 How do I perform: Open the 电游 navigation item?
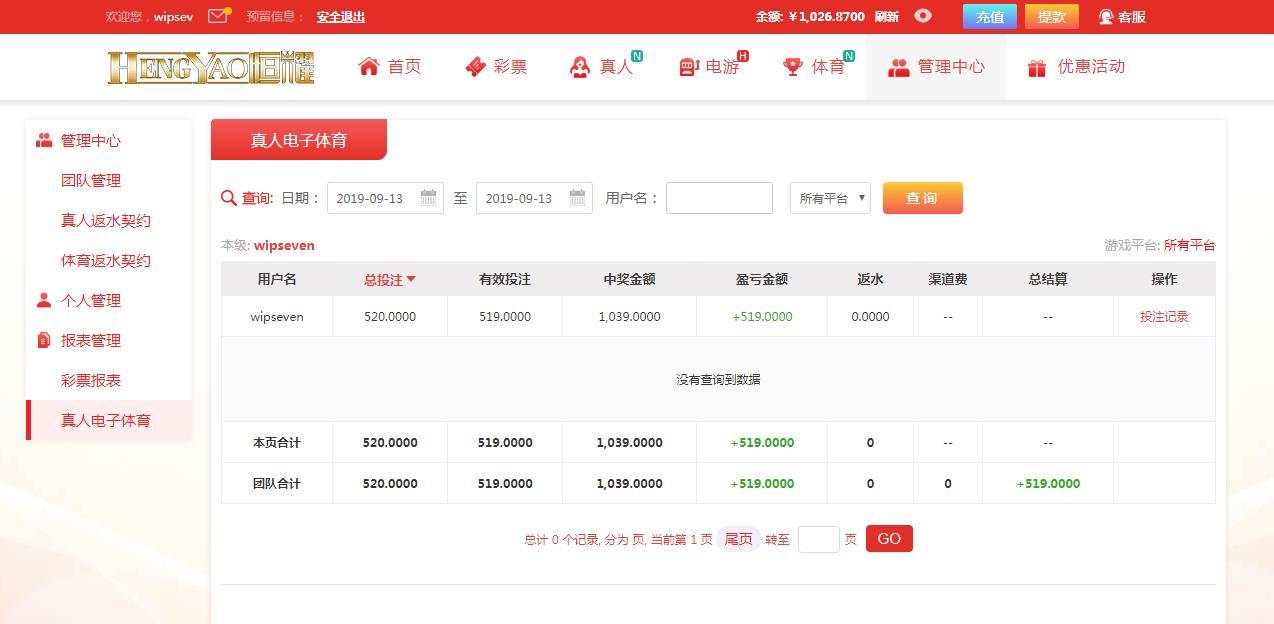tap(711, 67)
